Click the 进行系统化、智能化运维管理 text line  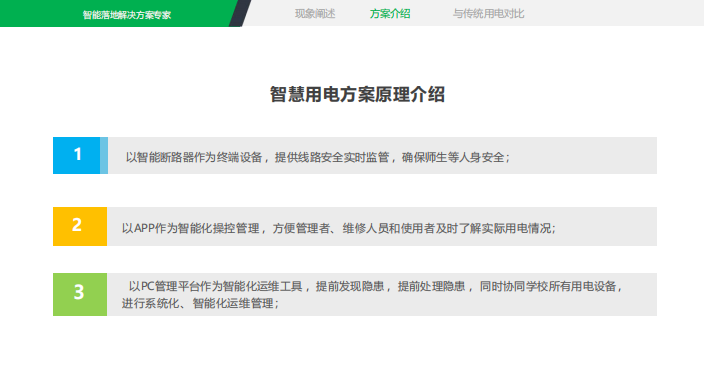click(200, 303)
